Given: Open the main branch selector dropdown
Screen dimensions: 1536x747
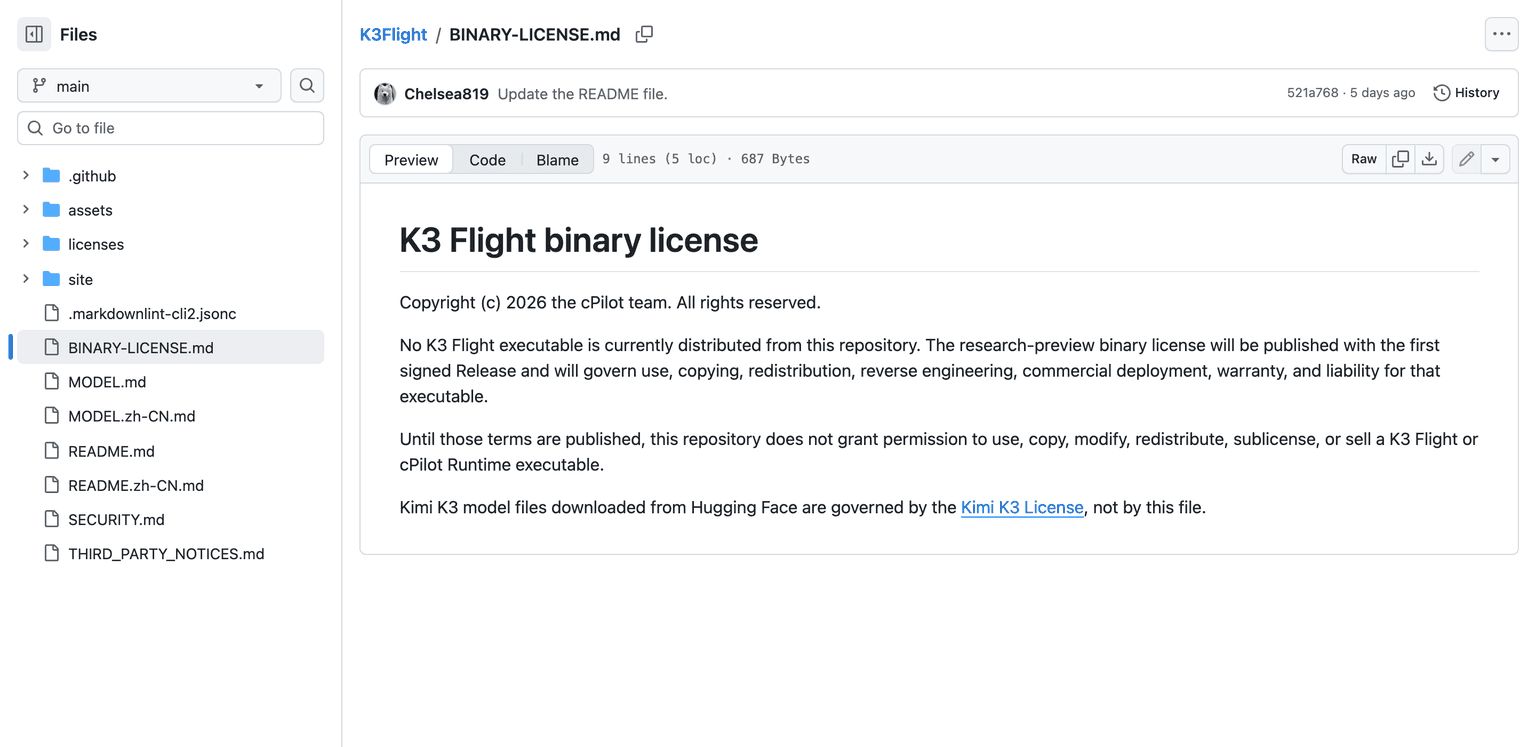Looking at the screenshot, I should (x=149, y=86).
